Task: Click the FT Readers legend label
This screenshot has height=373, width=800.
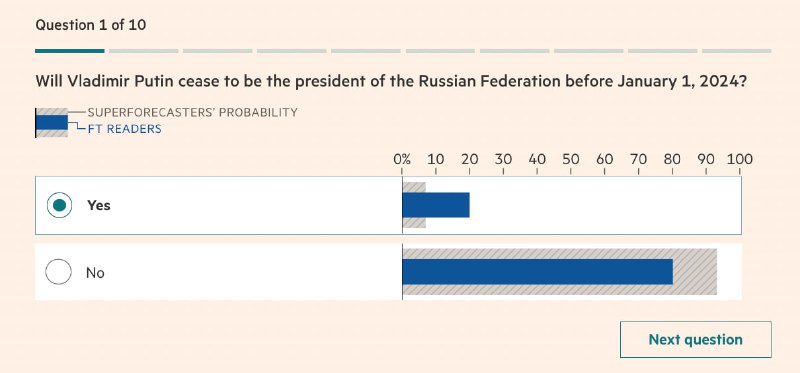Action: coord(124,129)
